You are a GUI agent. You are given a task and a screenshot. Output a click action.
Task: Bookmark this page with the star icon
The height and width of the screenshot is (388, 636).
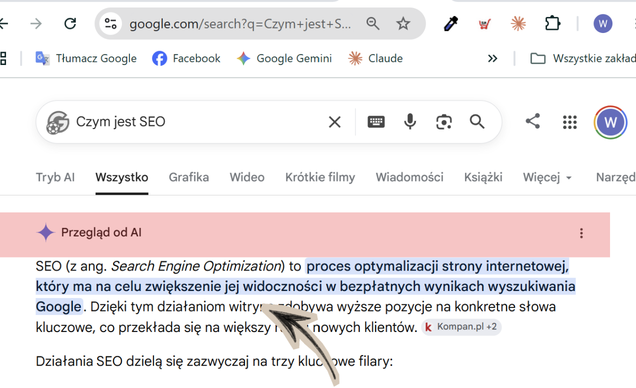(x=403, y=24)
